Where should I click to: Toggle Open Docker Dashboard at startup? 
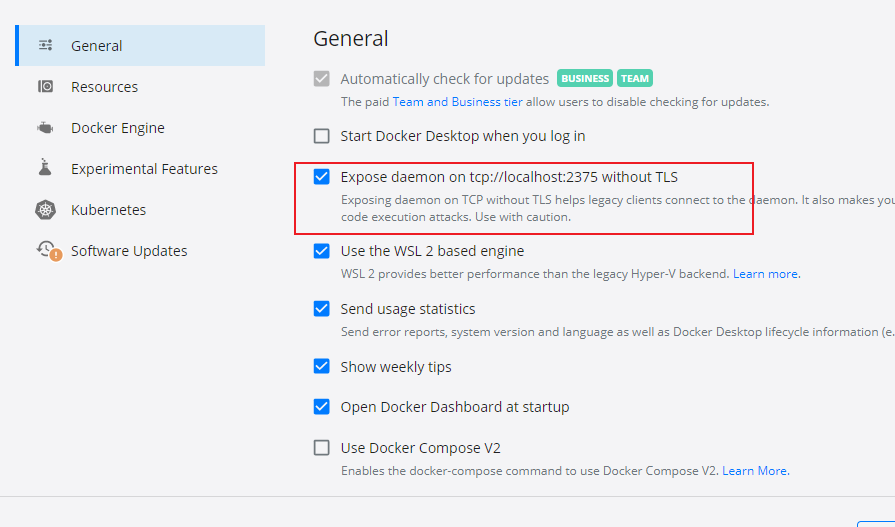pos(322,407)
